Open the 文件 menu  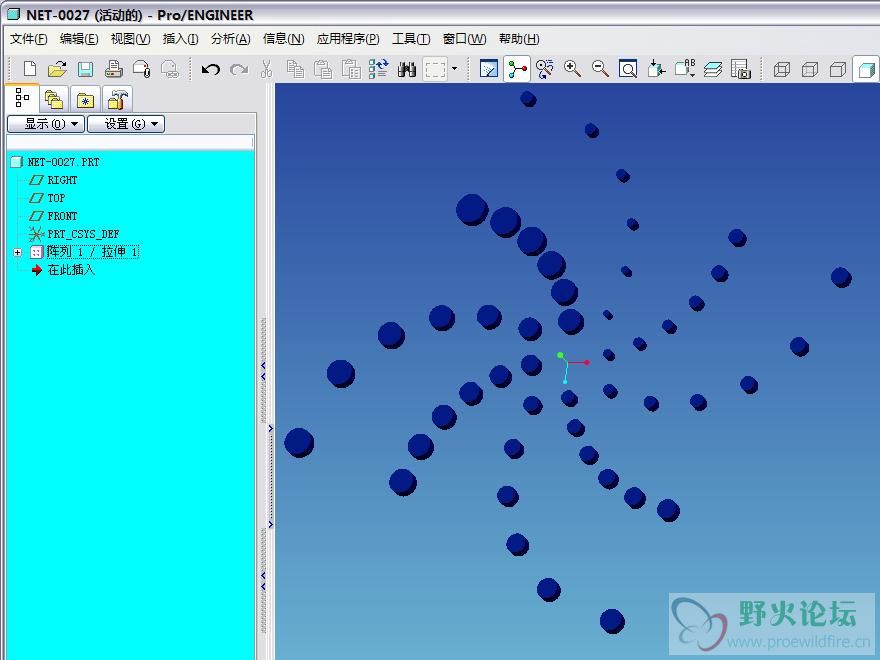28,39
